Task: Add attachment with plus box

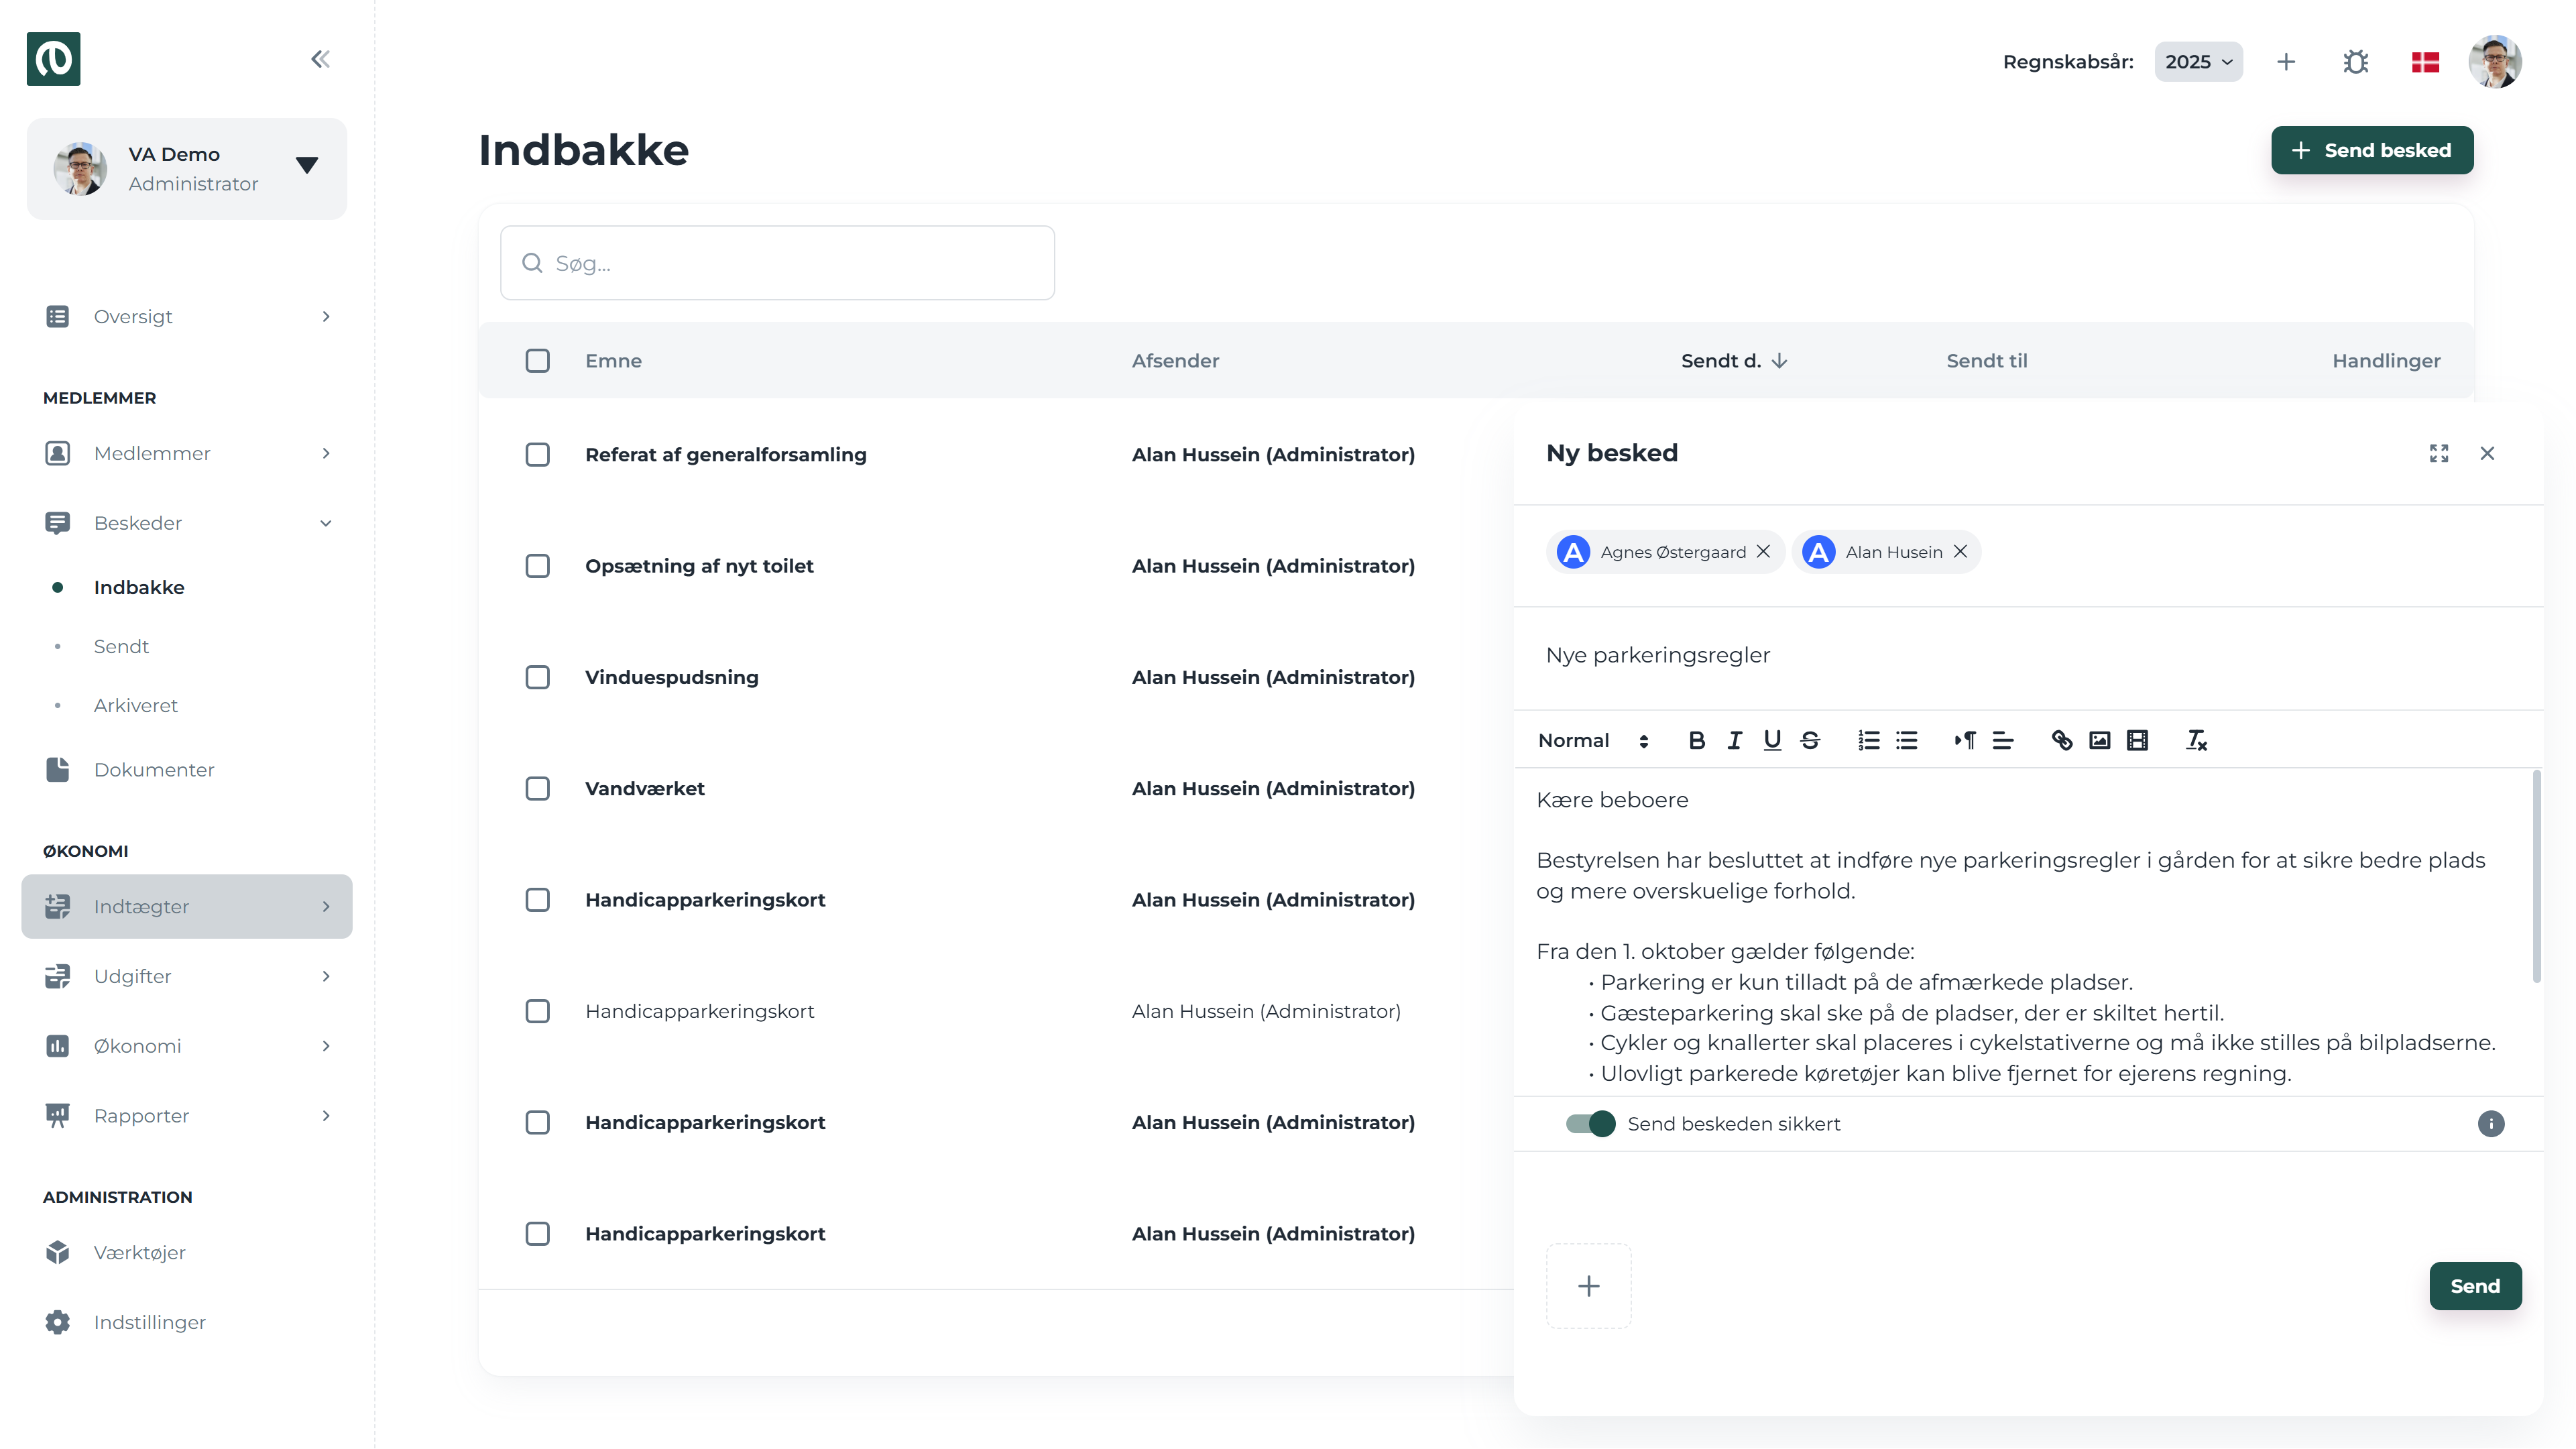Action: (x=1588, y=1286)
